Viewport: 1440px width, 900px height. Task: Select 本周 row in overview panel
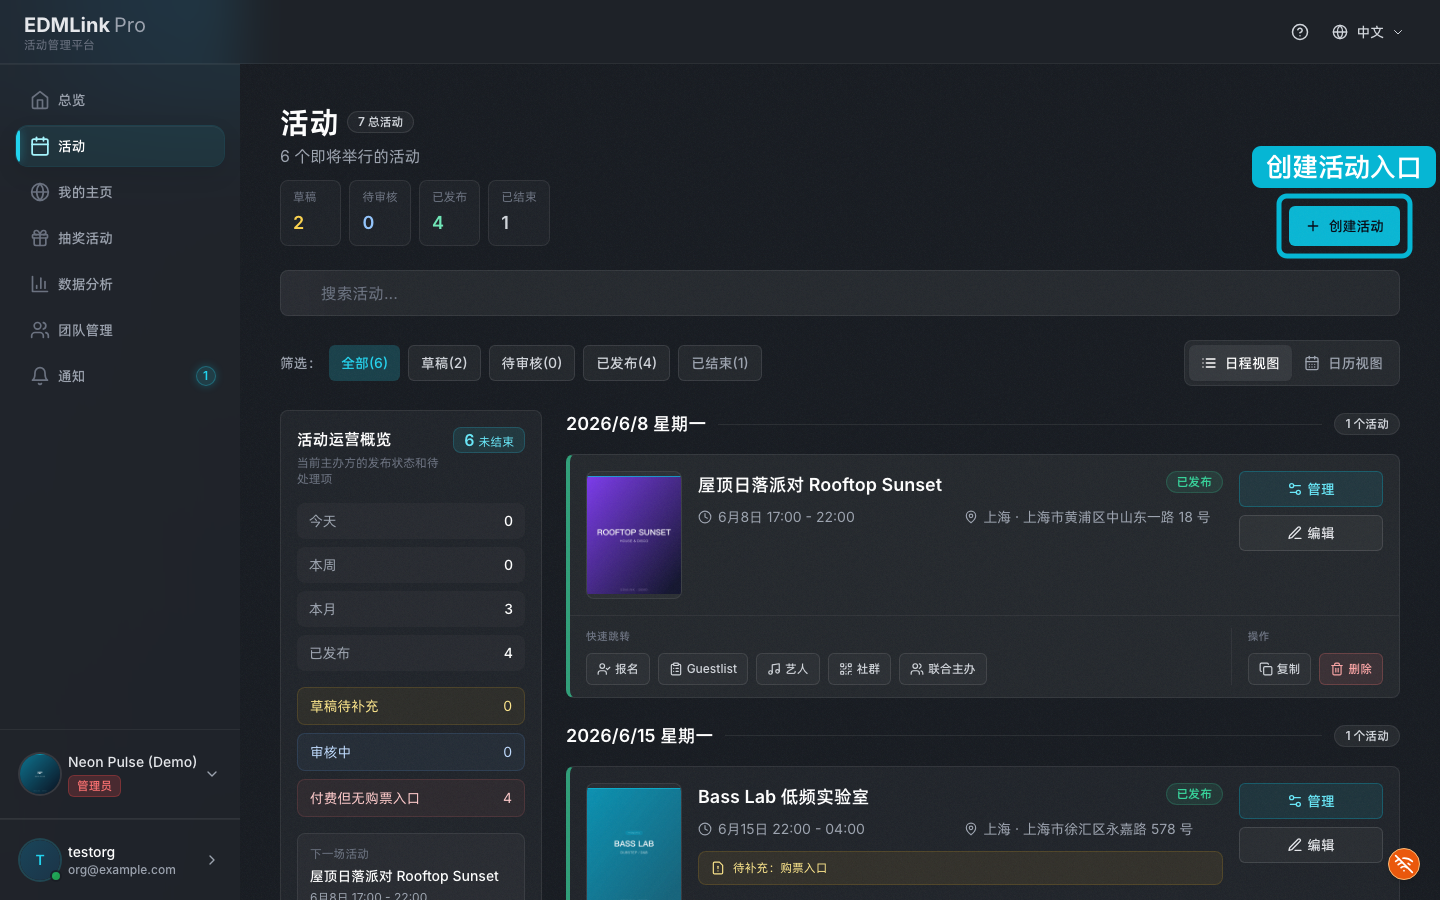(411, 565)
